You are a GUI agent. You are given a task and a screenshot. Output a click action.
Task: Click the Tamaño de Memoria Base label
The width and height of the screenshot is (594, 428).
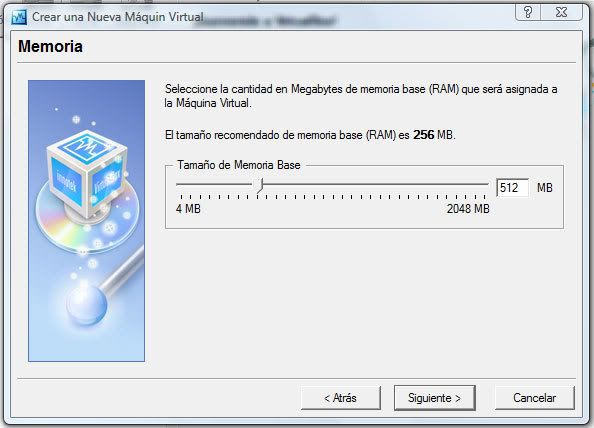239,165
